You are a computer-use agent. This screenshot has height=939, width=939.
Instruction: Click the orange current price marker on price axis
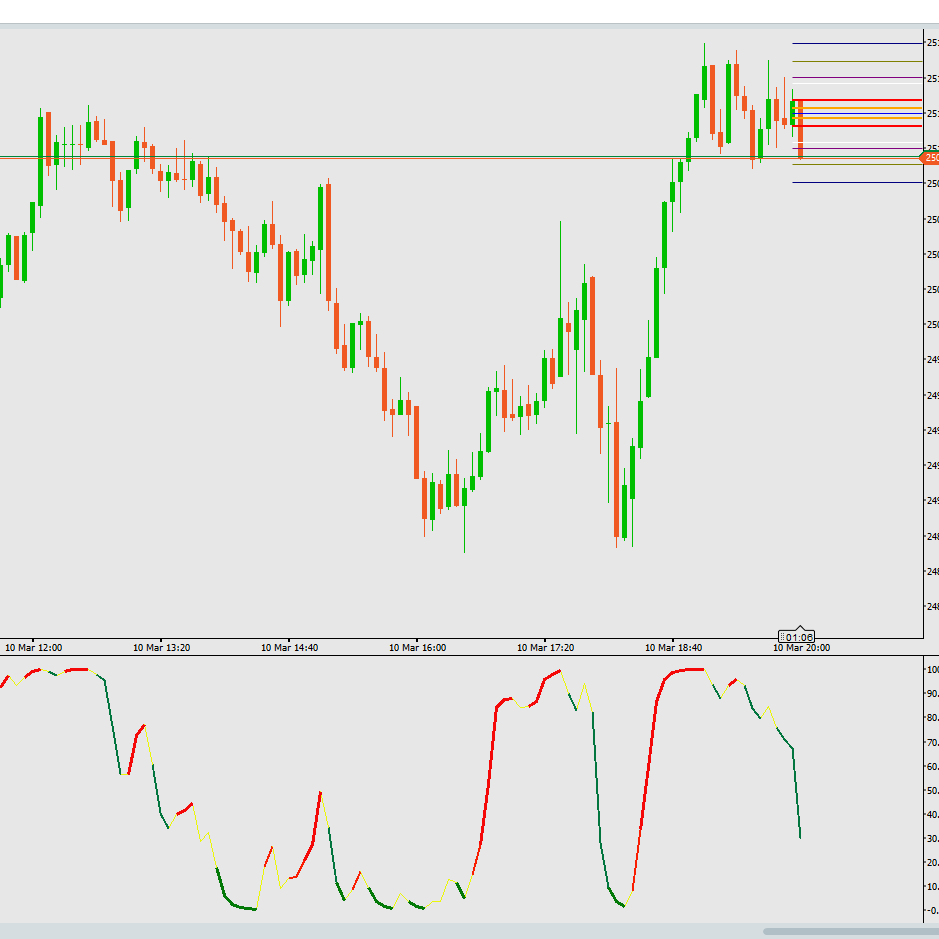930,157
